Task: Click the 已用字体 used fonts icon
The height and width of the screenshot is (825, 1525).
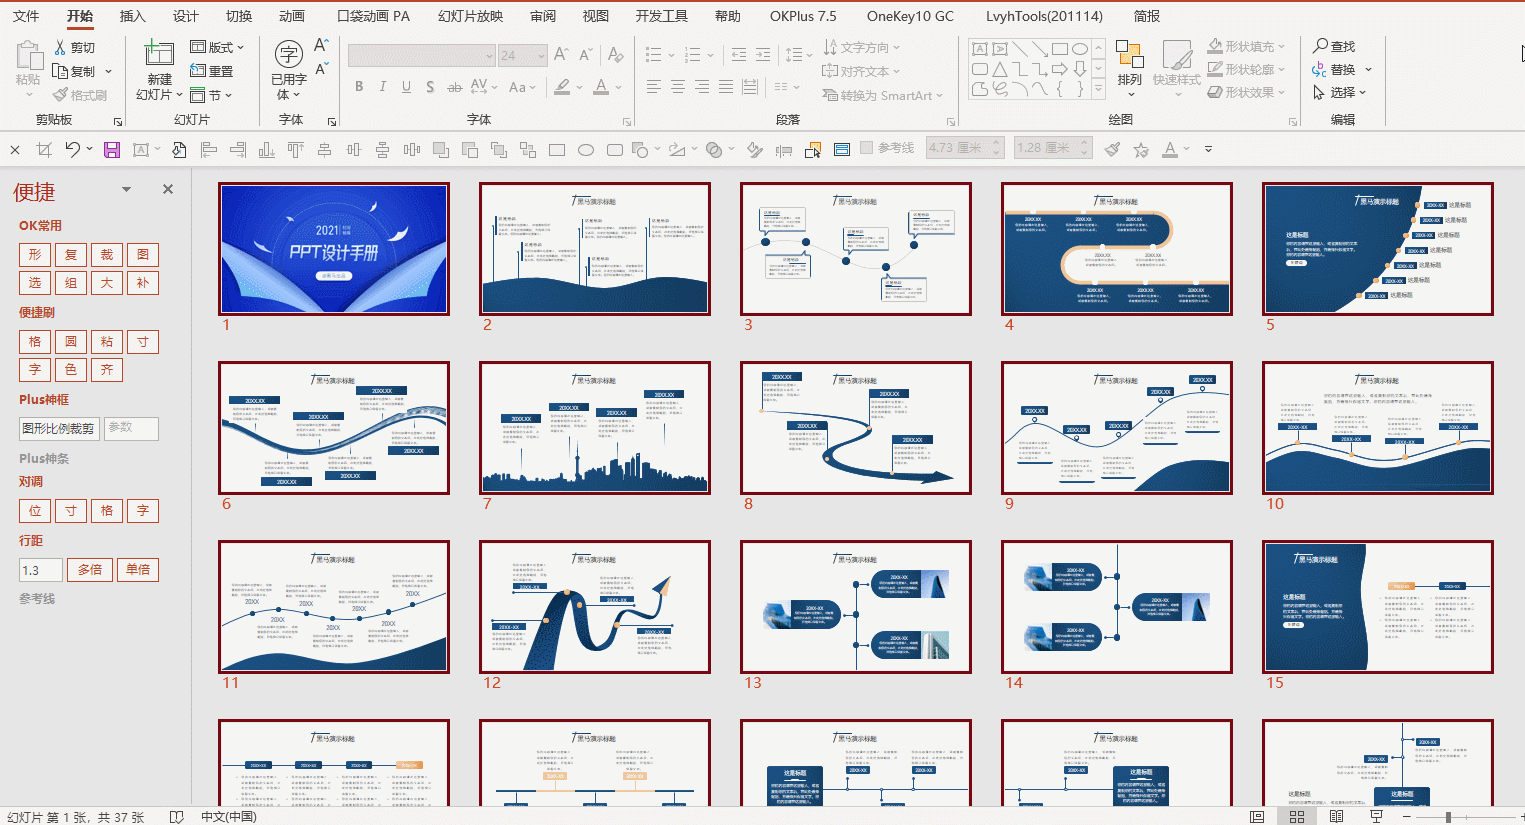Action: click(289, 54)
